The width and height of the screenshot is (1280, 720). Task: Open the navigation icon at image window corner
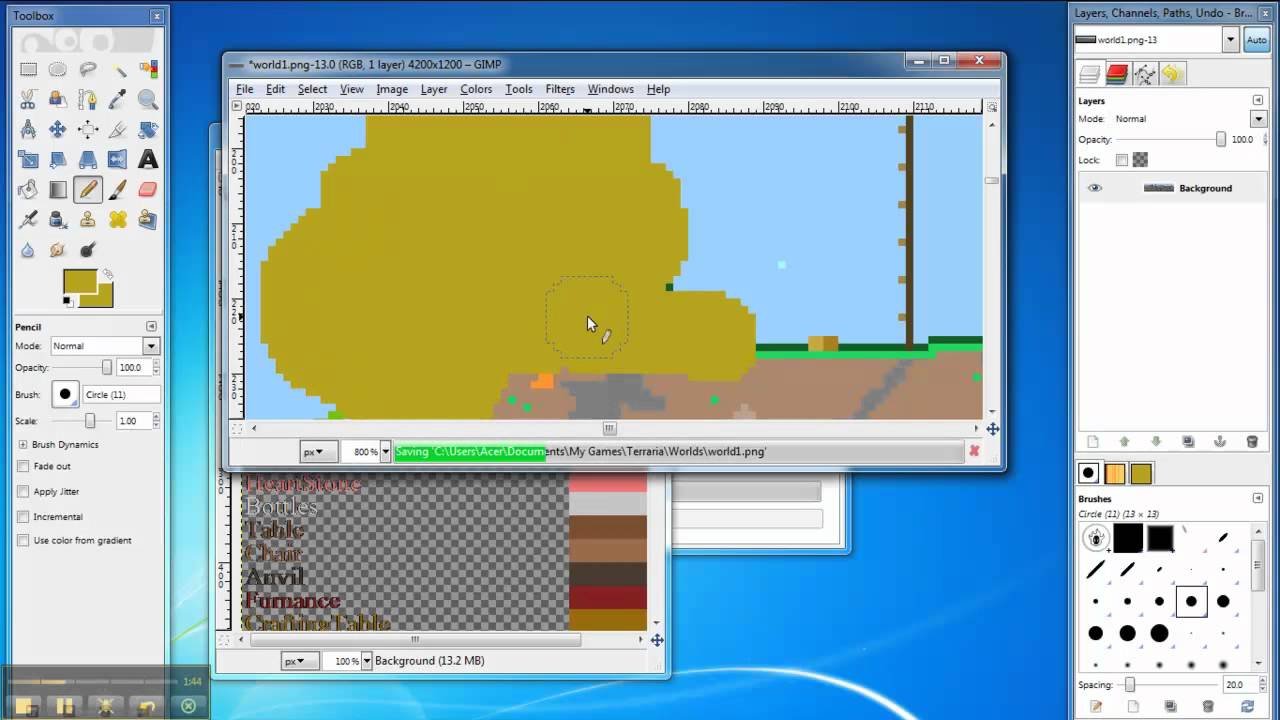coord(992,429)
